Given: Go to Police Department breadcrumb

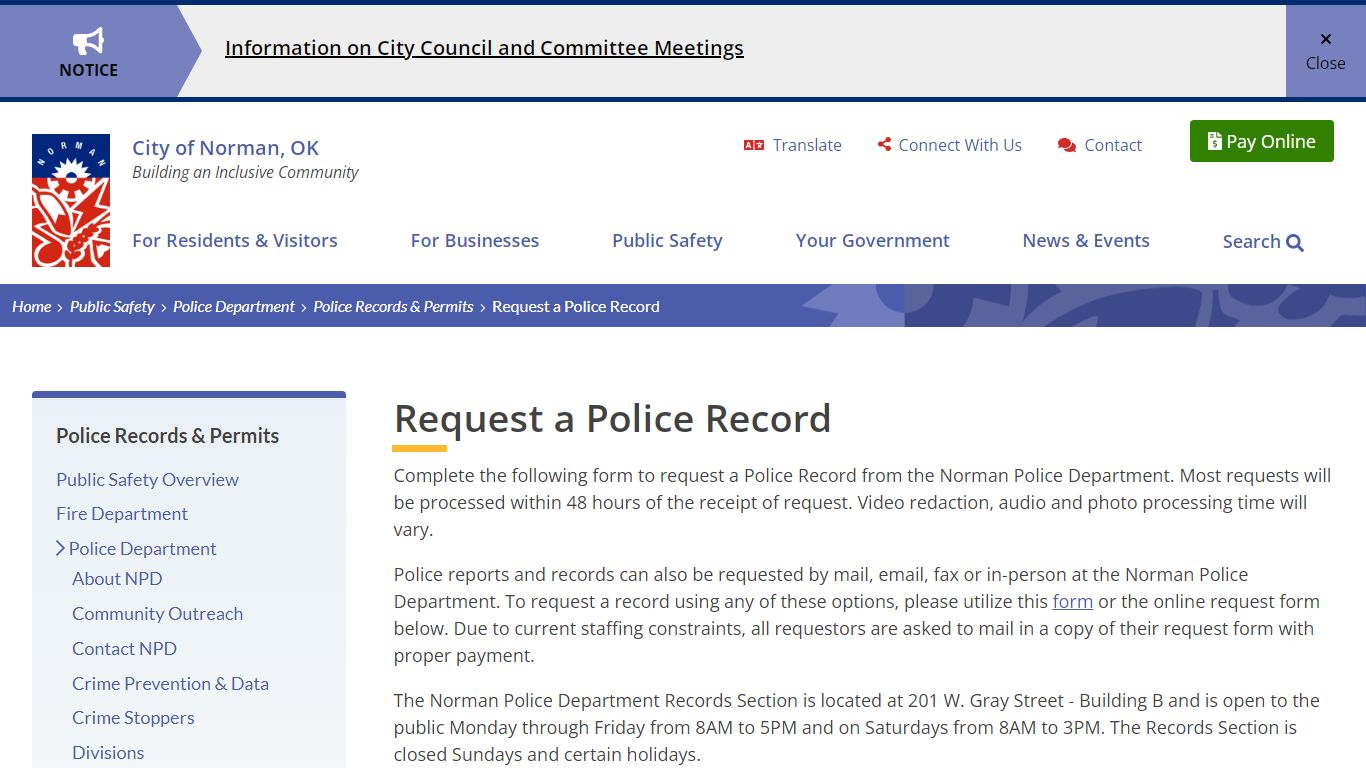Looking at the screenshot, I should click(234, 306).
